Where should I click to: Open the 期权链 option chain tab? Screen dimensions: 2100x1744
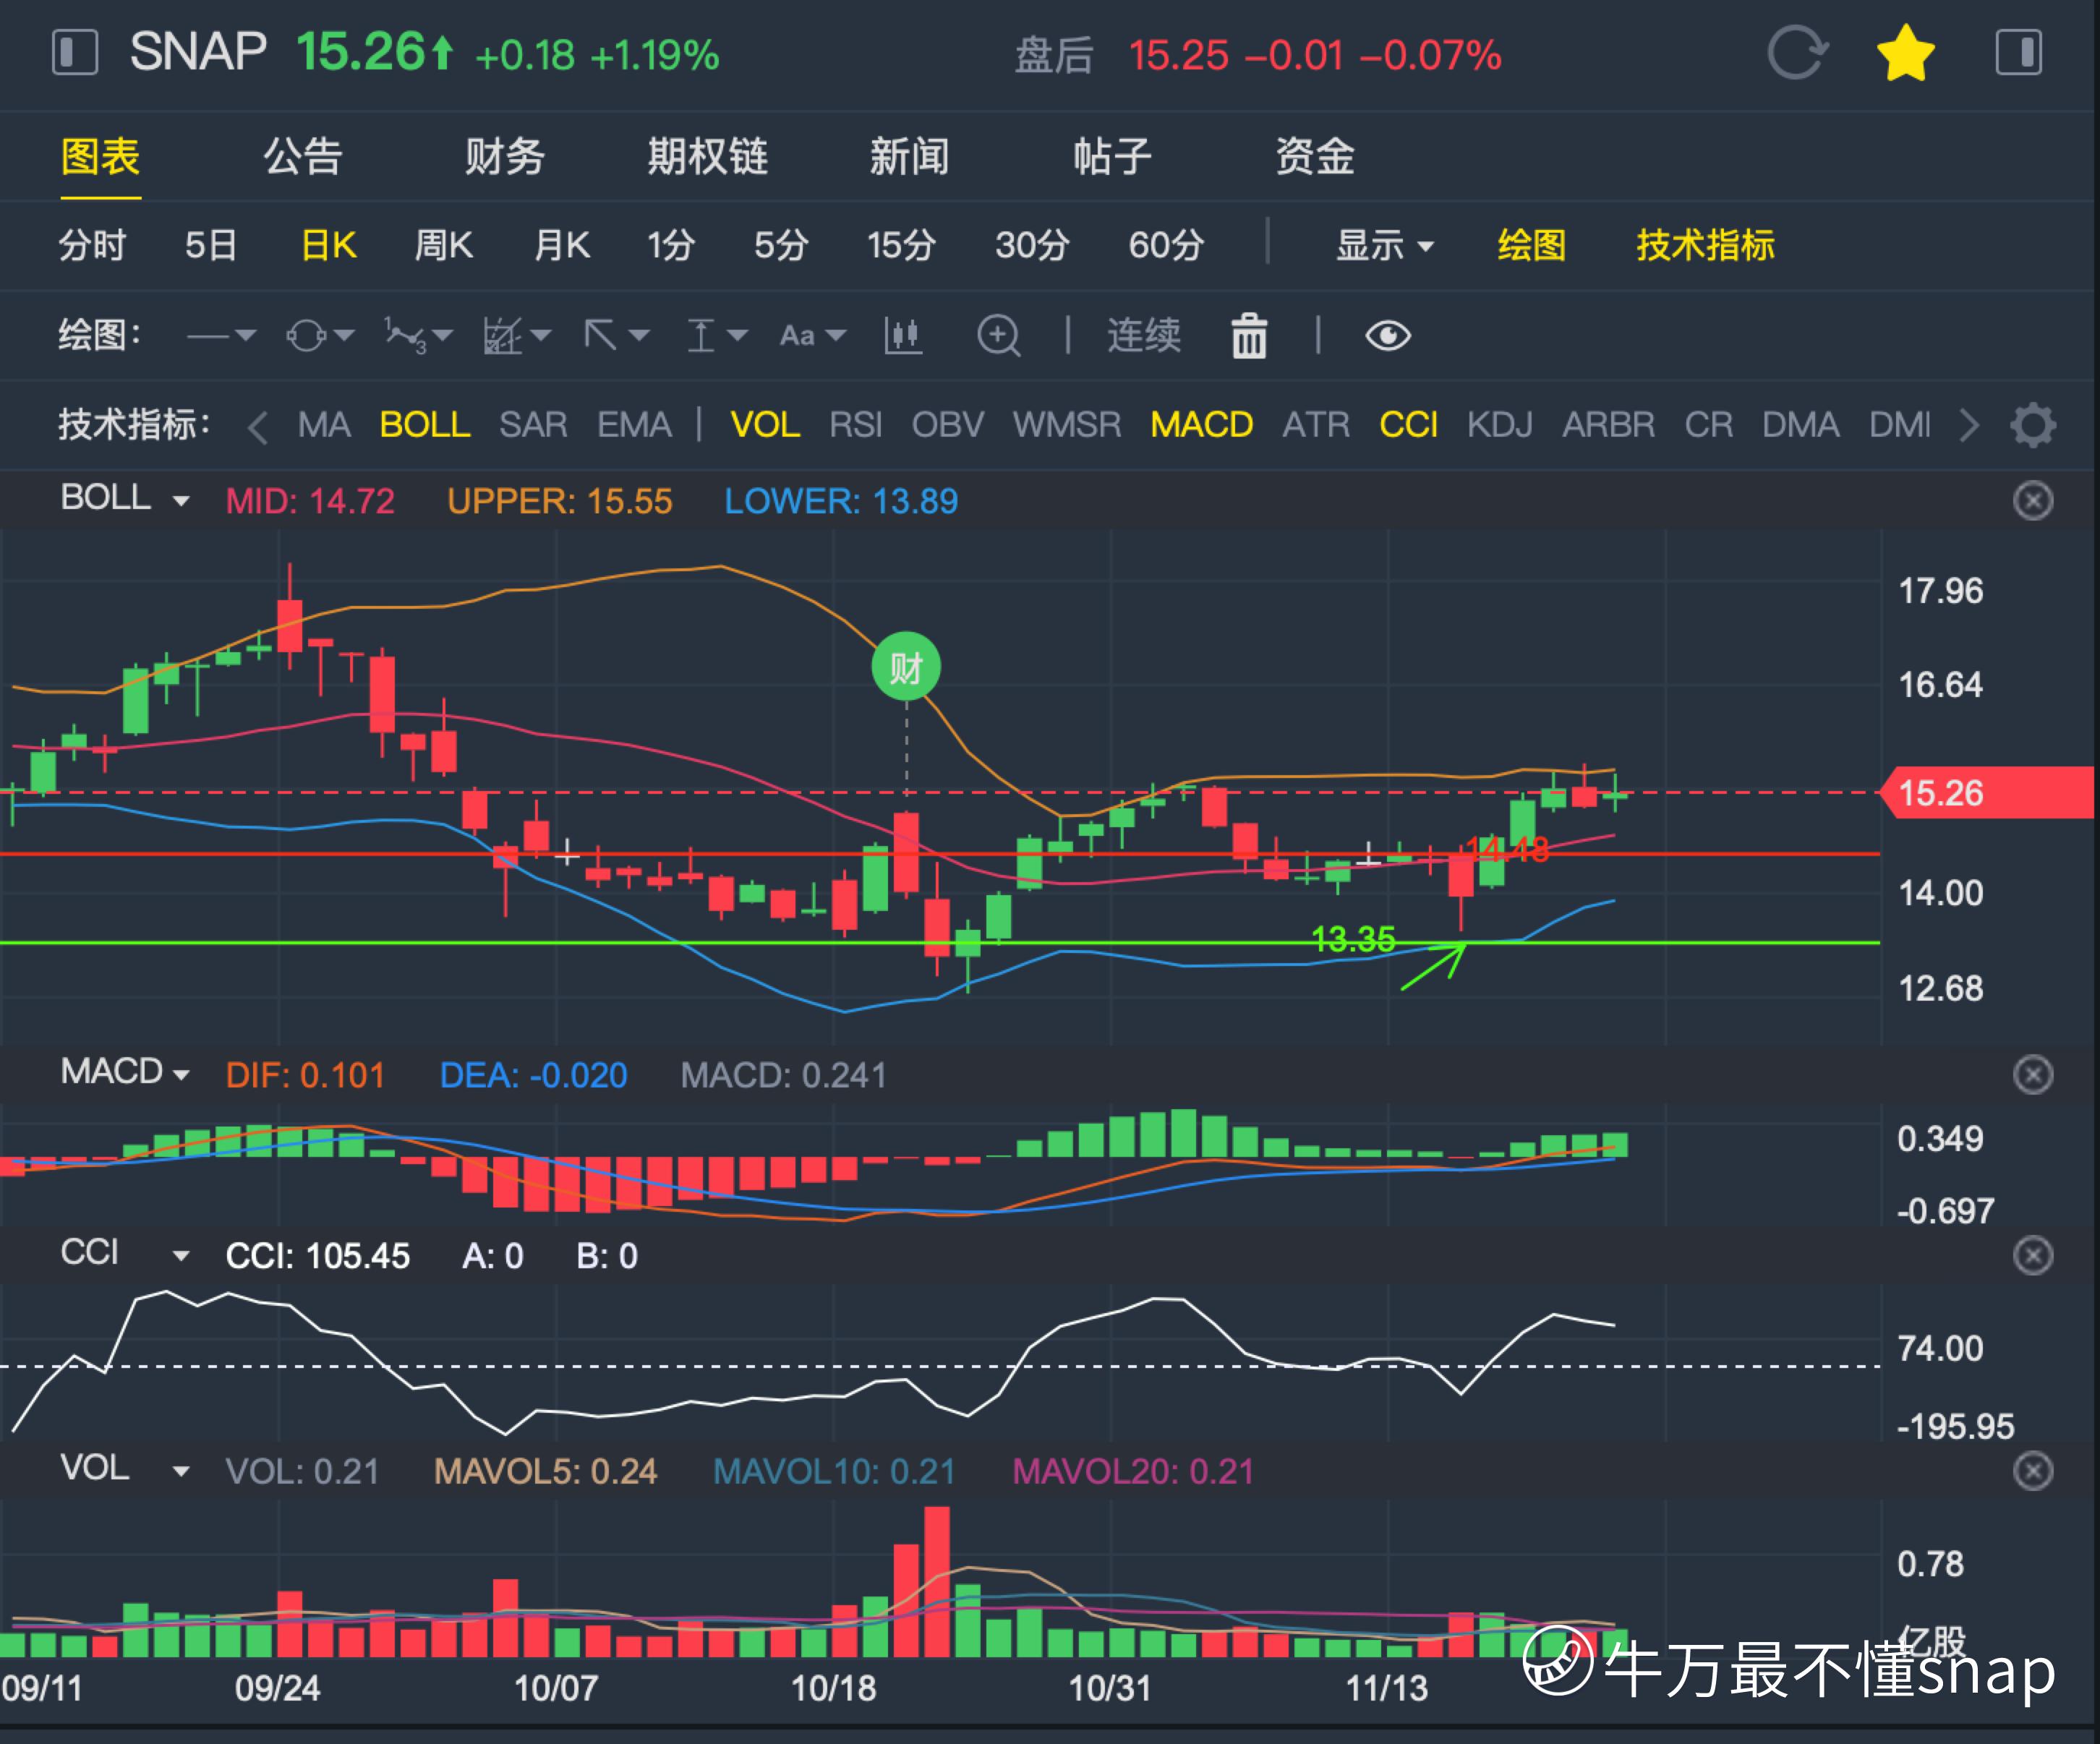coord(708,157)
